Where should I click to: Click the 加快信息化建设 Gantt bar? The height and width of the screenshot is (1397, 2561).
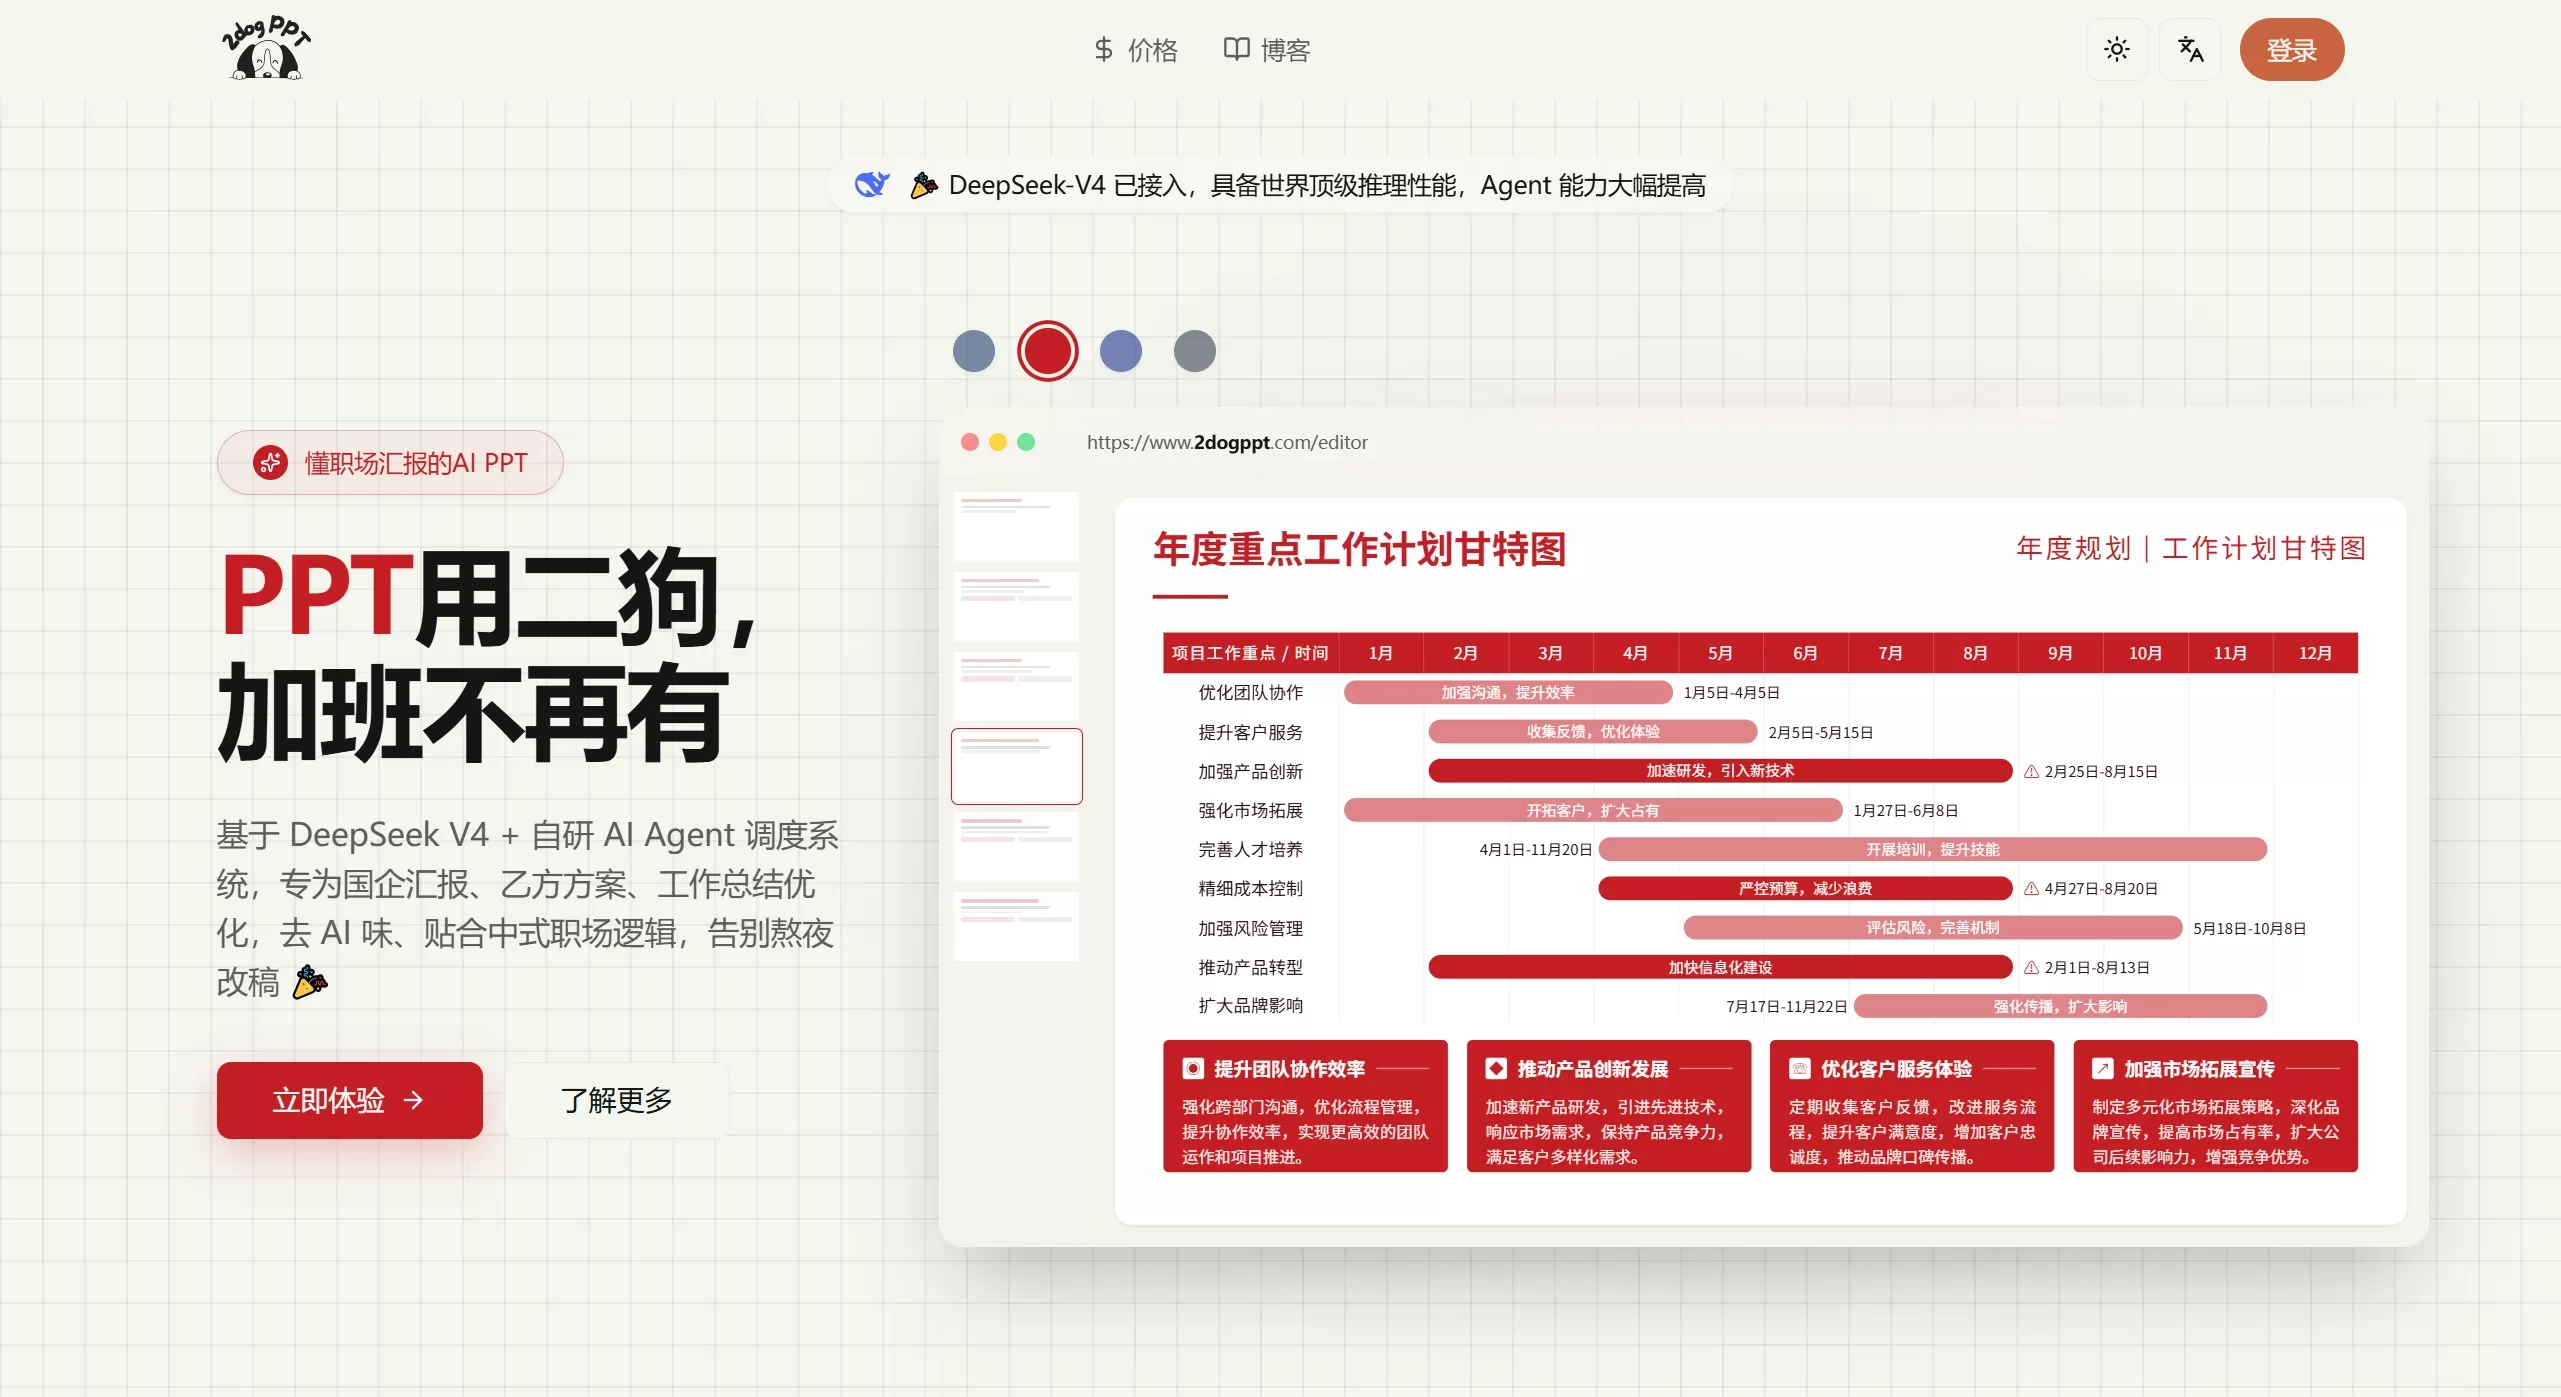(1720, 967)
